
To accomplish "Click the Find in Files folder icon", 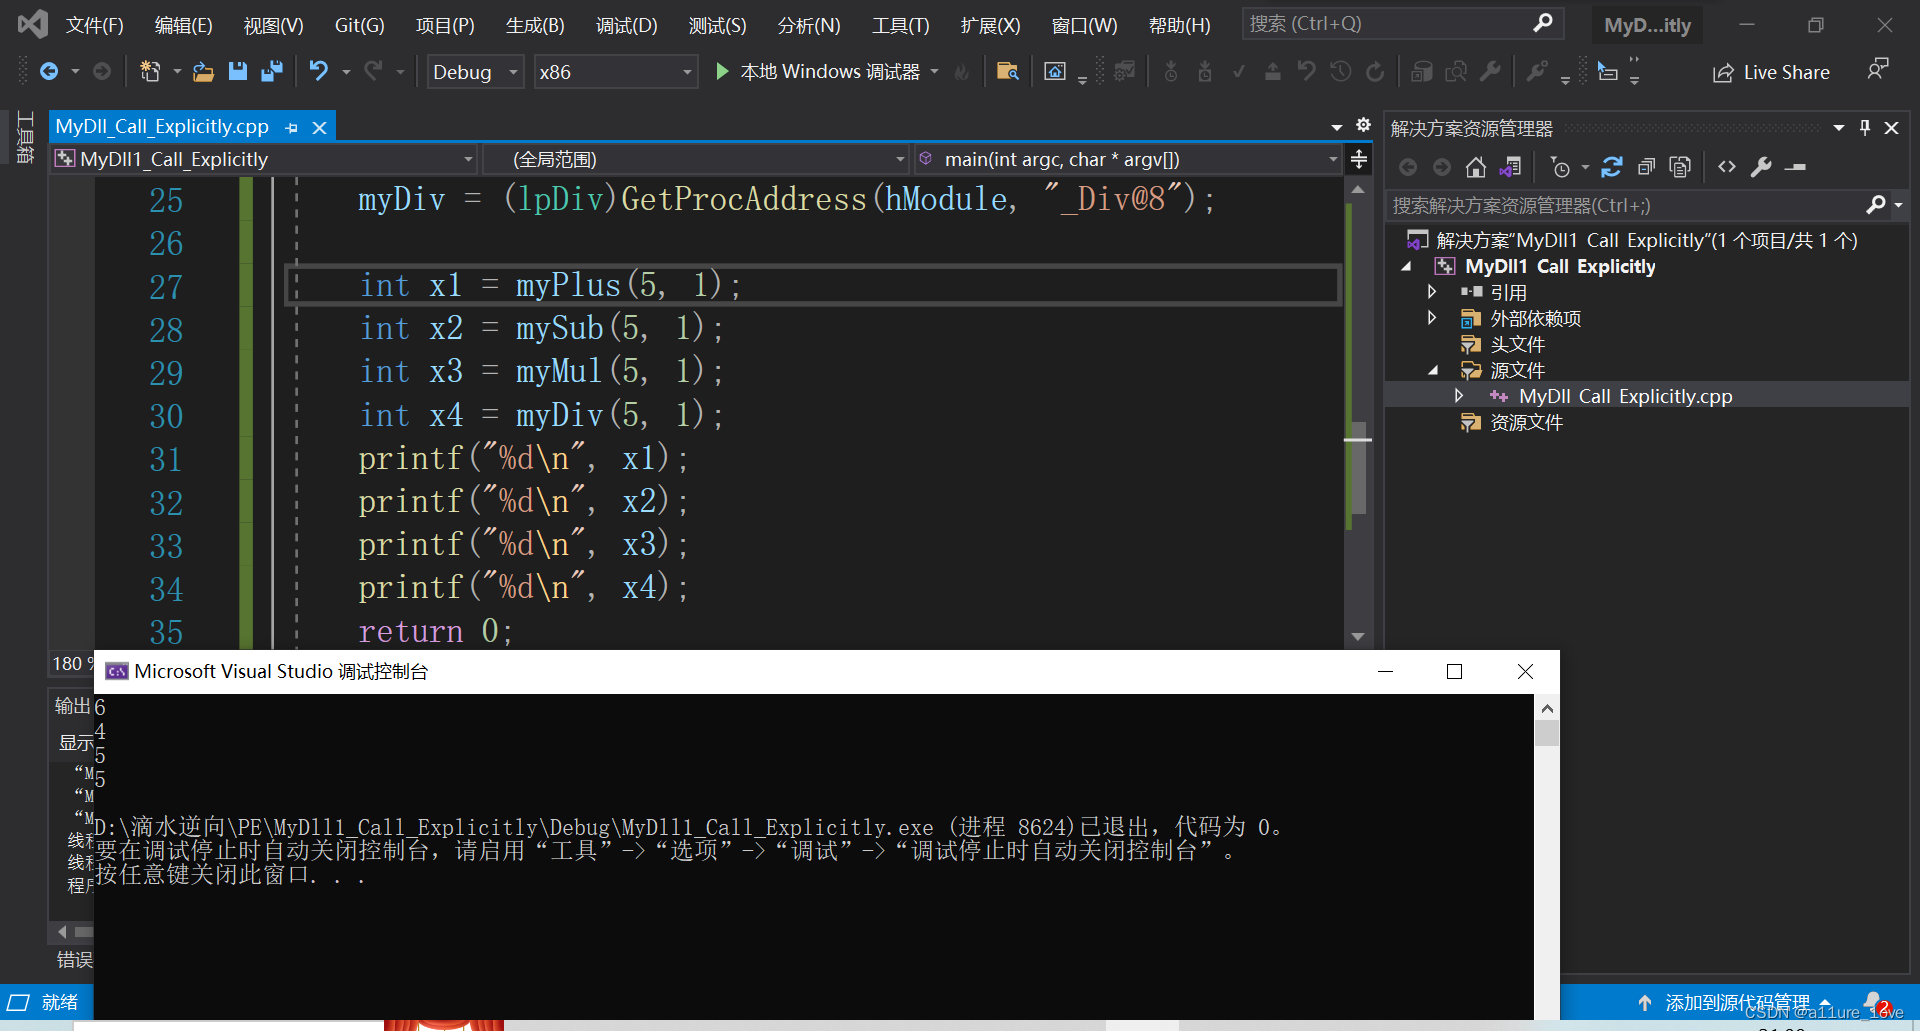I will 1007,71.
